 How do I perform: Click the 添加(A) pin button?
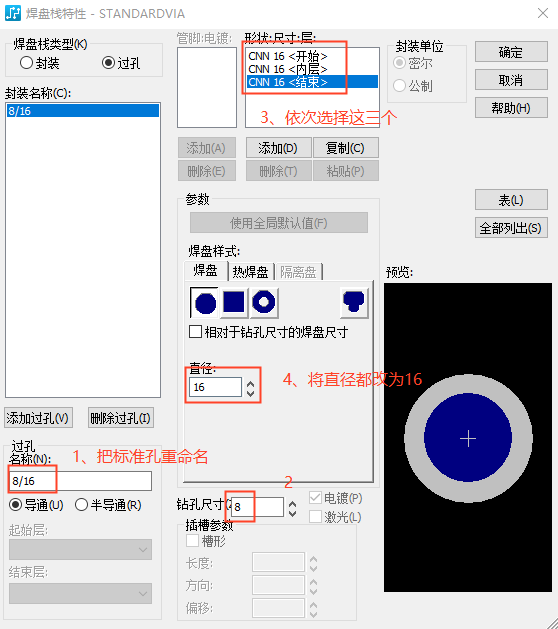[207, 148]
